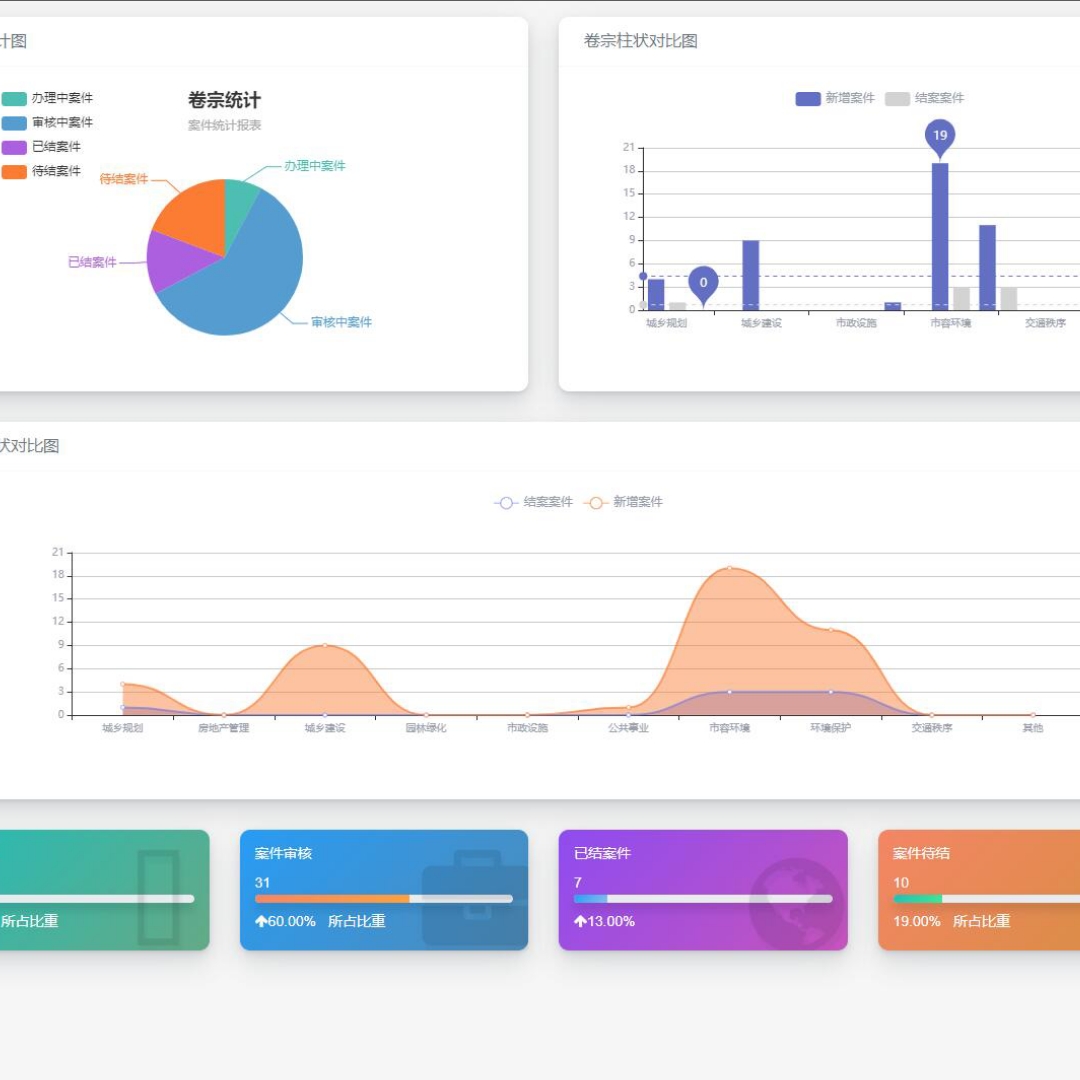The image size is (1080, 1080).
Task: Click the 已结案件 card progress bar
Action: click(x=703, y=899)
